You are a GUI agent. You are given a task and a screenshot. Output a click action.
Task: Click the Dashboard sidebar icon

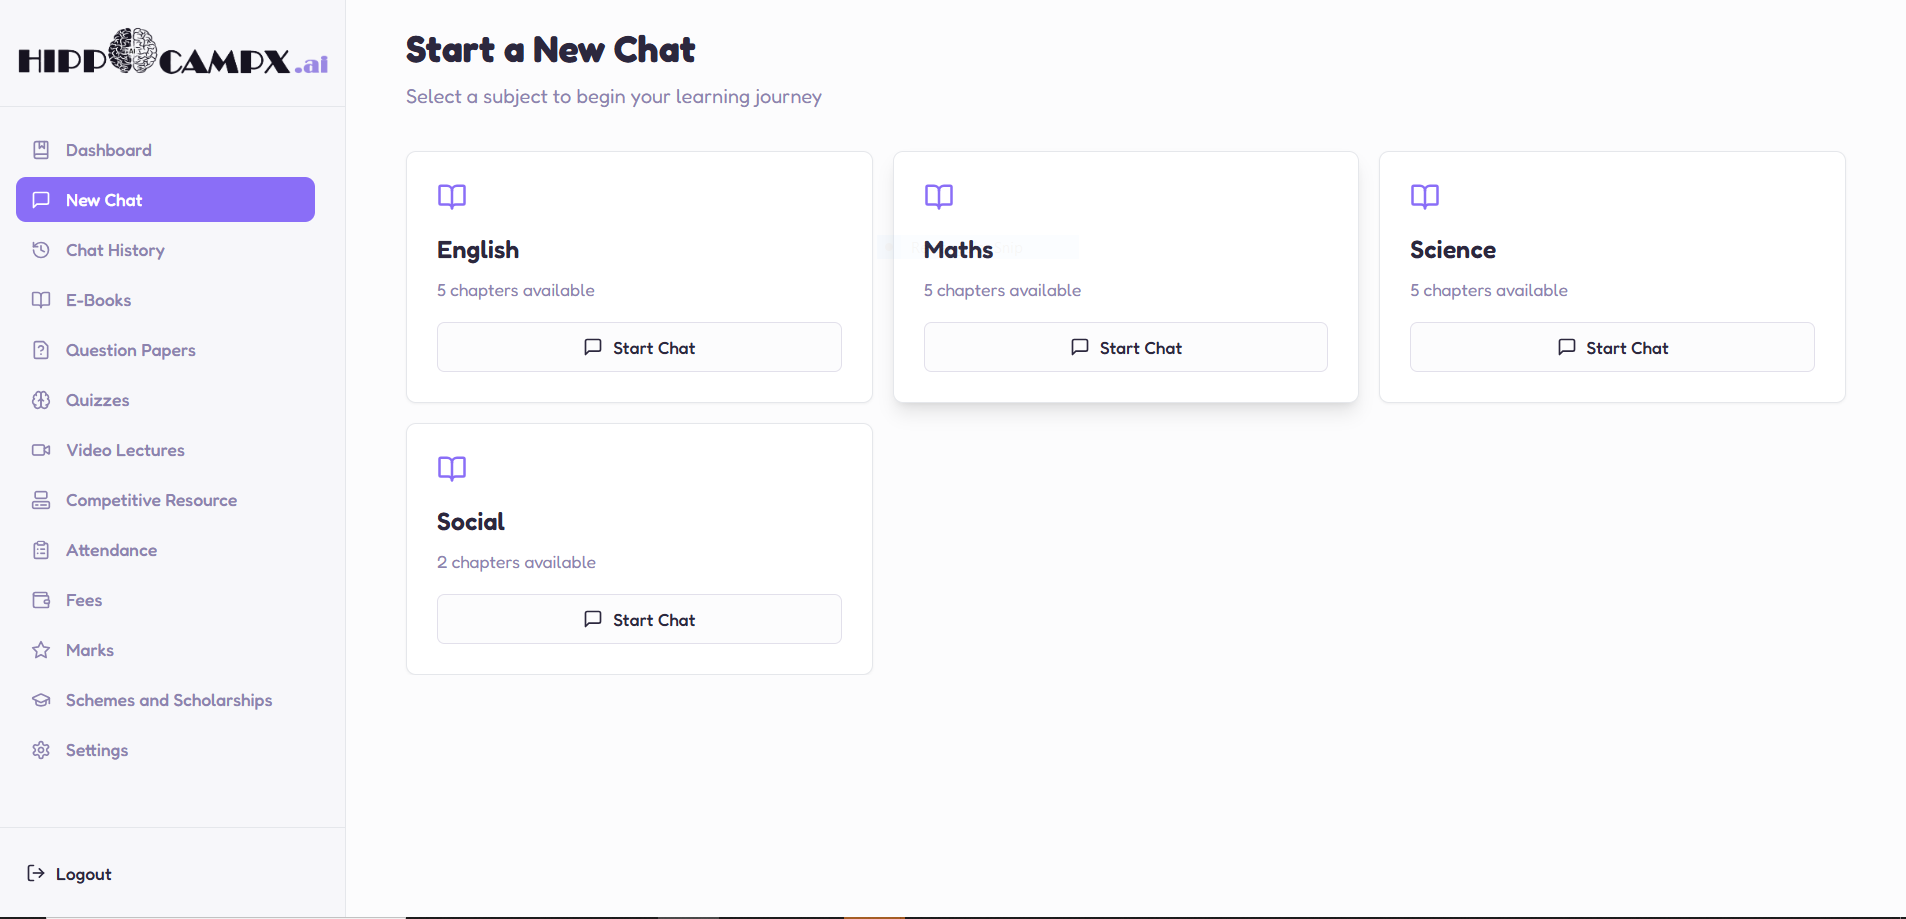pyautogui.click(x=41, y=150)
